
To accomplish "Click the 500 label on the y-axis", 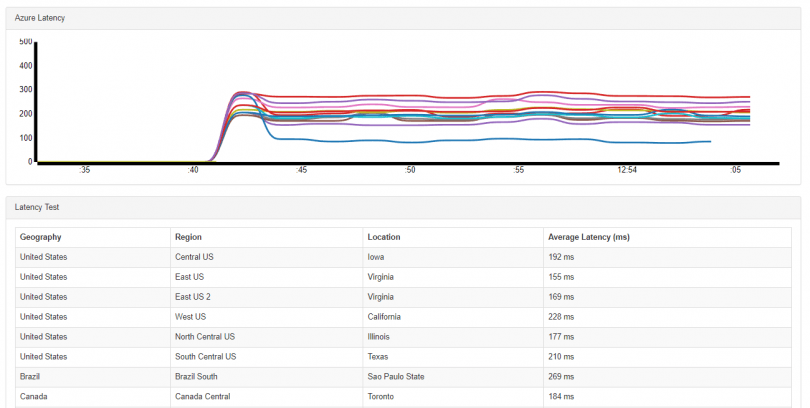I will pyautogui.click(x=26, y=42).
